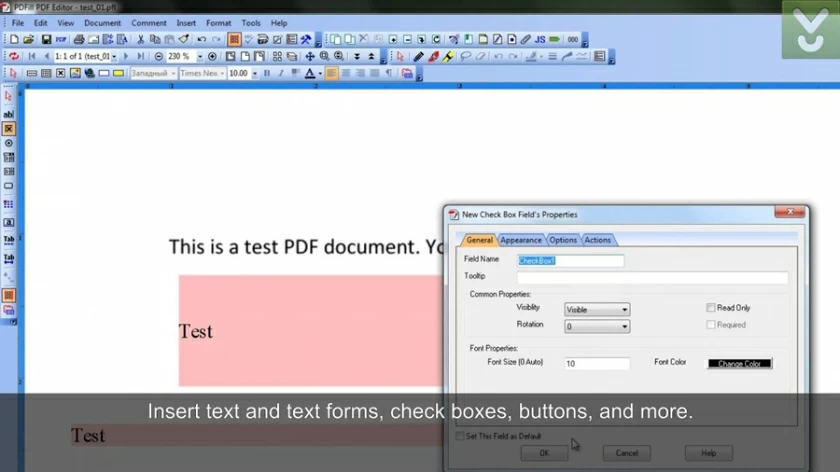Print the document with the printer icon
840x472 pixels.
pyautogui.click(x=79, y=40)
